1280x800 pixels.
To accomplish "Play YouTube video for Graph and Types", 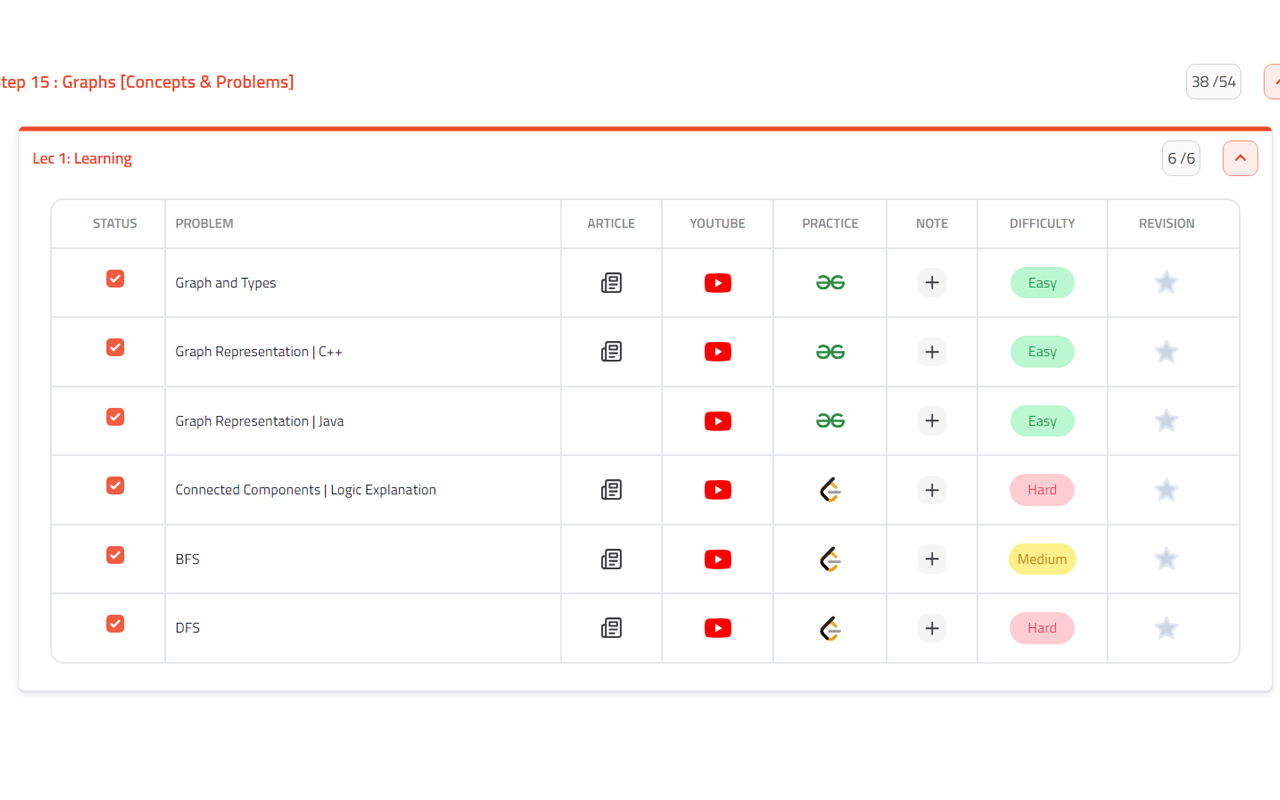I will pyautogui.click(x=718, y=283).
